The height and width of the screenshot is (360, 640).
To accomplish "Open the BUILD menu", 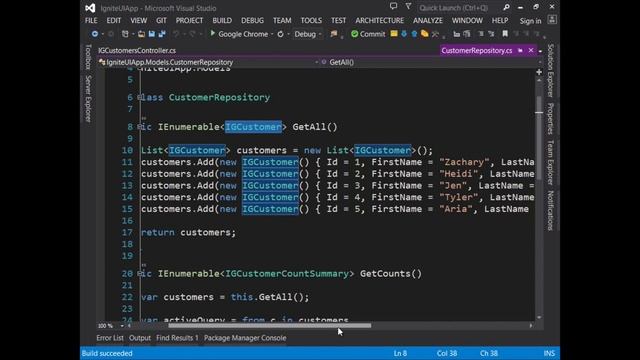I will [222, 20].
